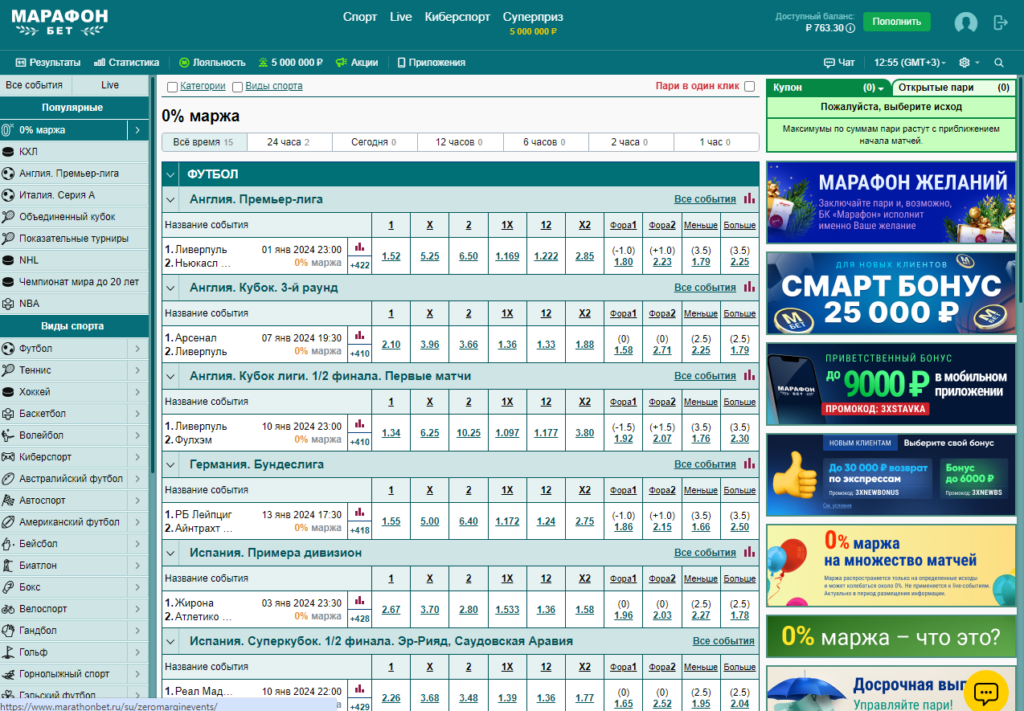Open statistics icon for RB Leipzig match
The height and width of the screenshot is (711, 1024).
pos(360,513)
